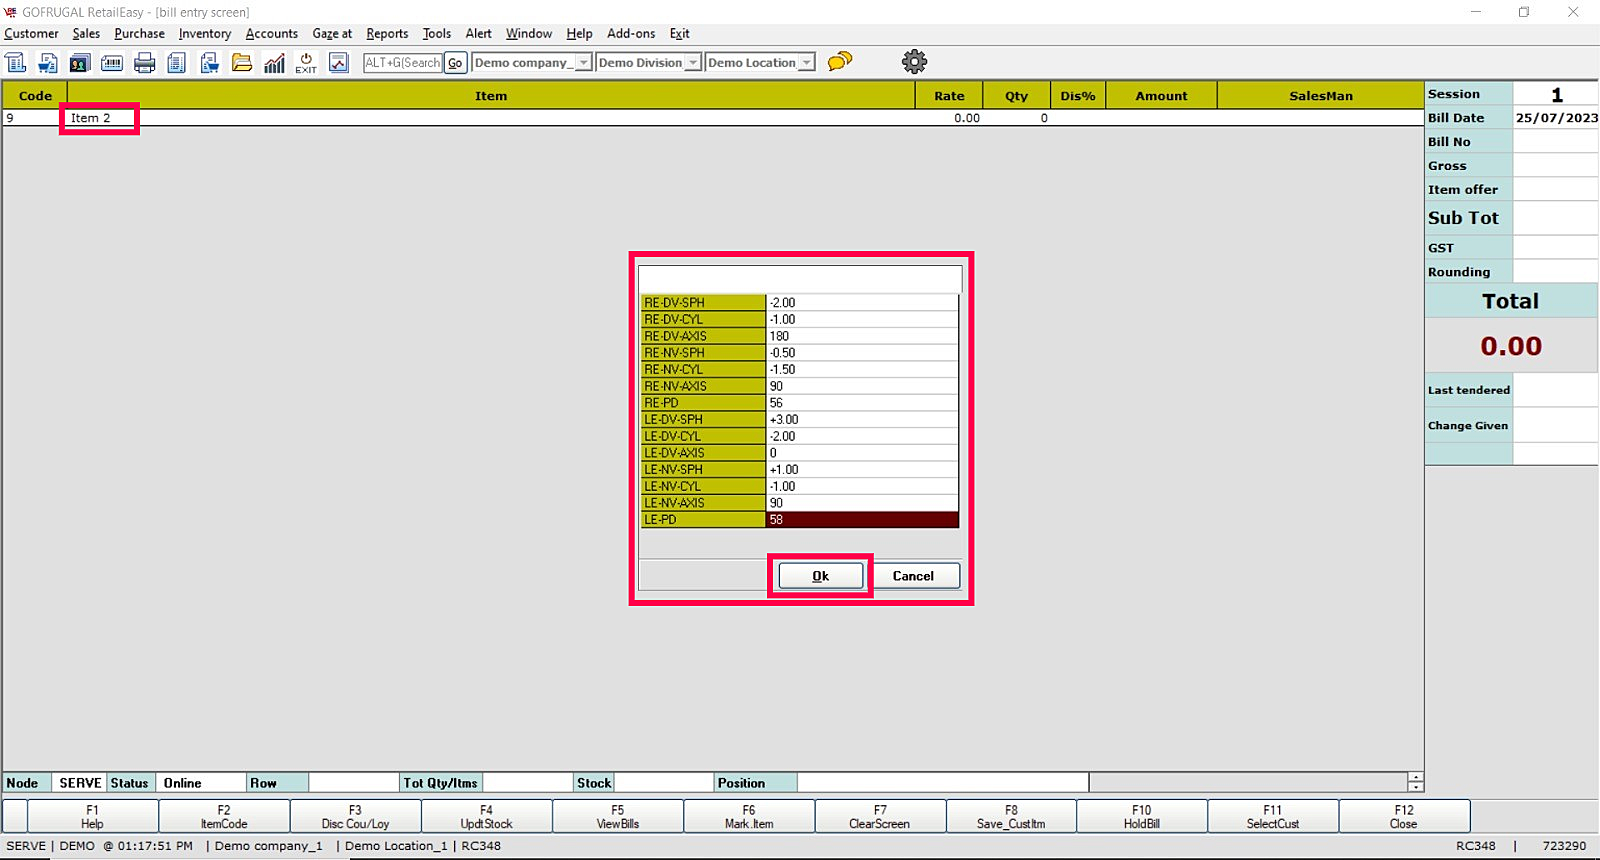This screenshot has height=860, width=1600.
Task: Open the yellow folder toolbar icon
Action: click(242, 62)
